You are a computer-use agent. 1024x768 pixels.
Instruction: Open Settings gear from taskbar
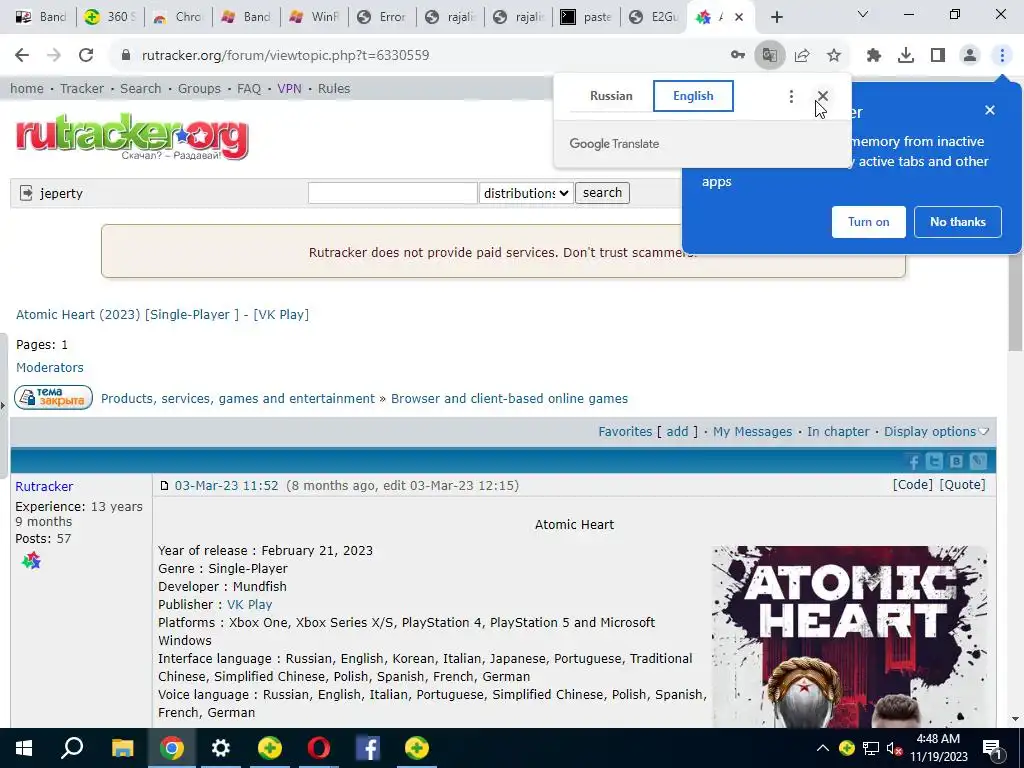(221, 748)
